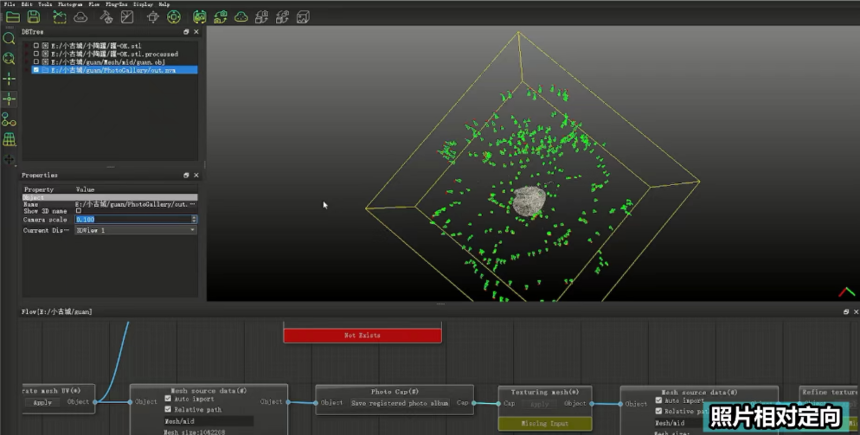Viewport: 860px width, 435px height.
Task: Click the grey crosshair-box toolbar icon
Action: [153, 17]
